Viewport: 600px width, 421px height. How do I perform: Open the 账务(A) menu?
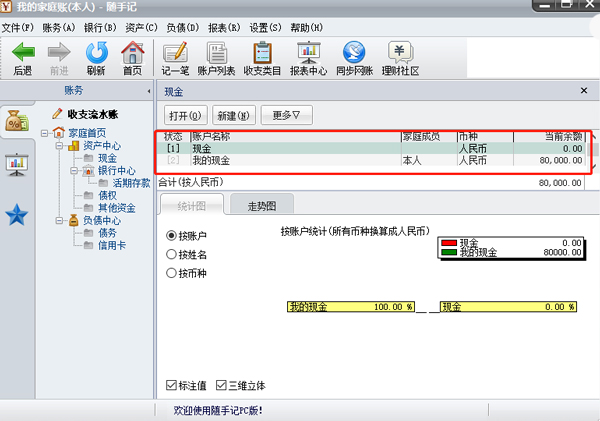pyautogui.click(x=59, y=28)
